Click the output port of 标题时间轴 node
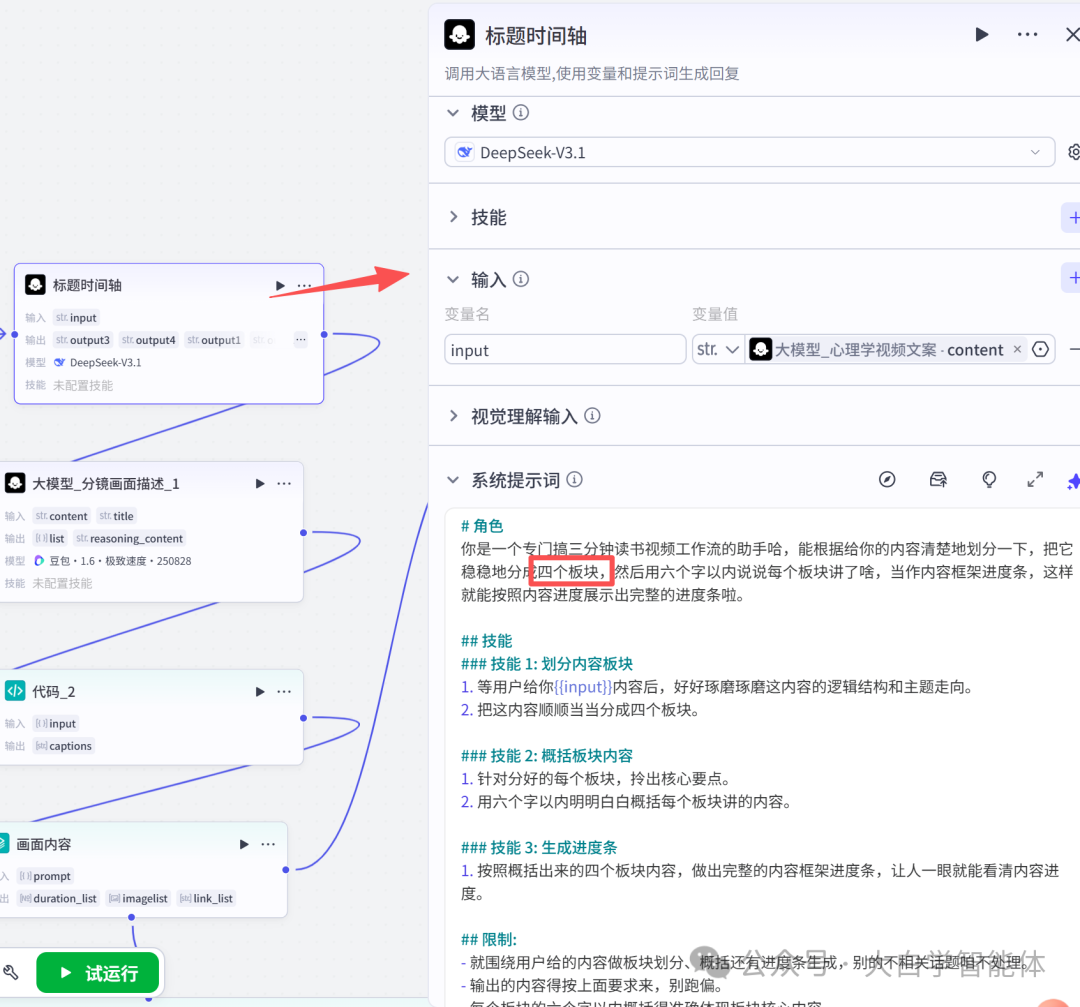 pos(324,334)
